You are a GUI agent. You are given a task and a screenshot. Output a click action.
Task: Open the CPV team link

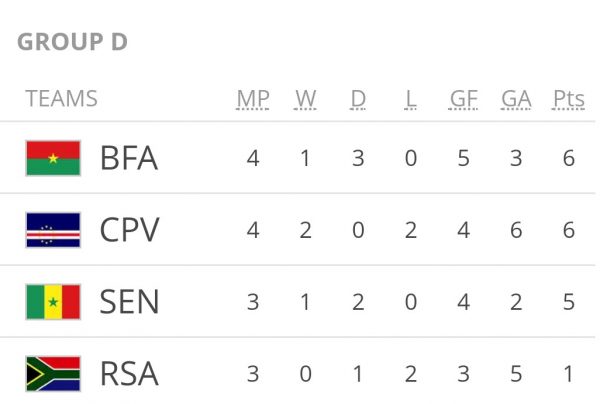point(129,230)
